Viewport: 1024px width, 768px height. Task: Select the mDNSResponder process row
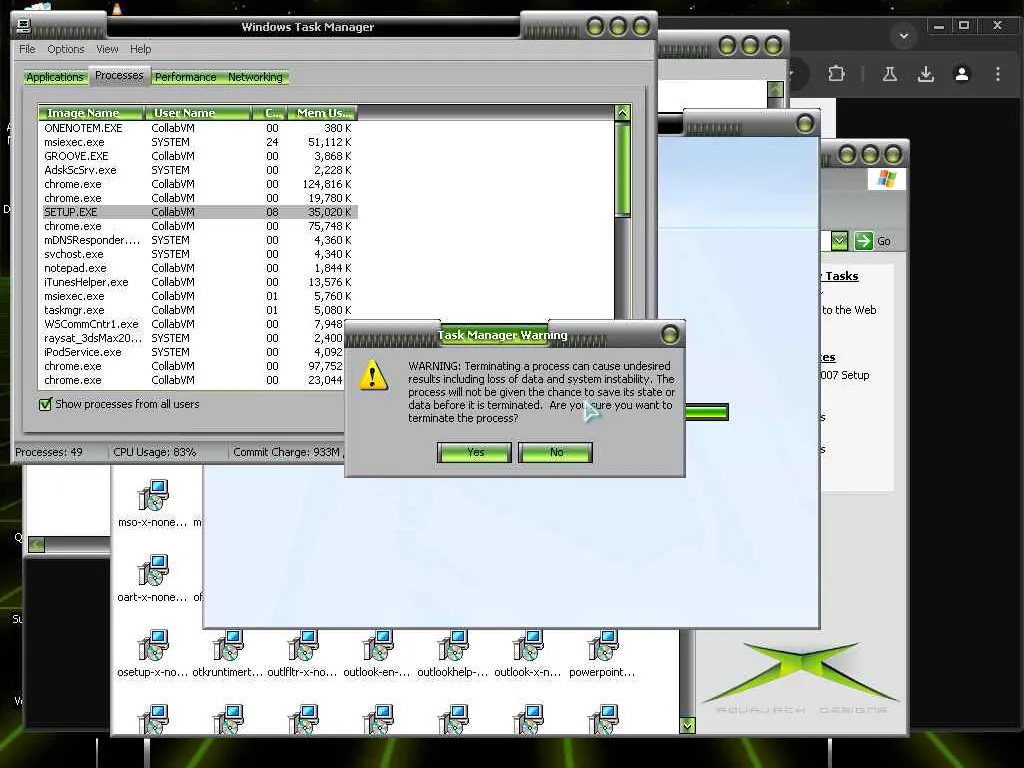[197, 240]
